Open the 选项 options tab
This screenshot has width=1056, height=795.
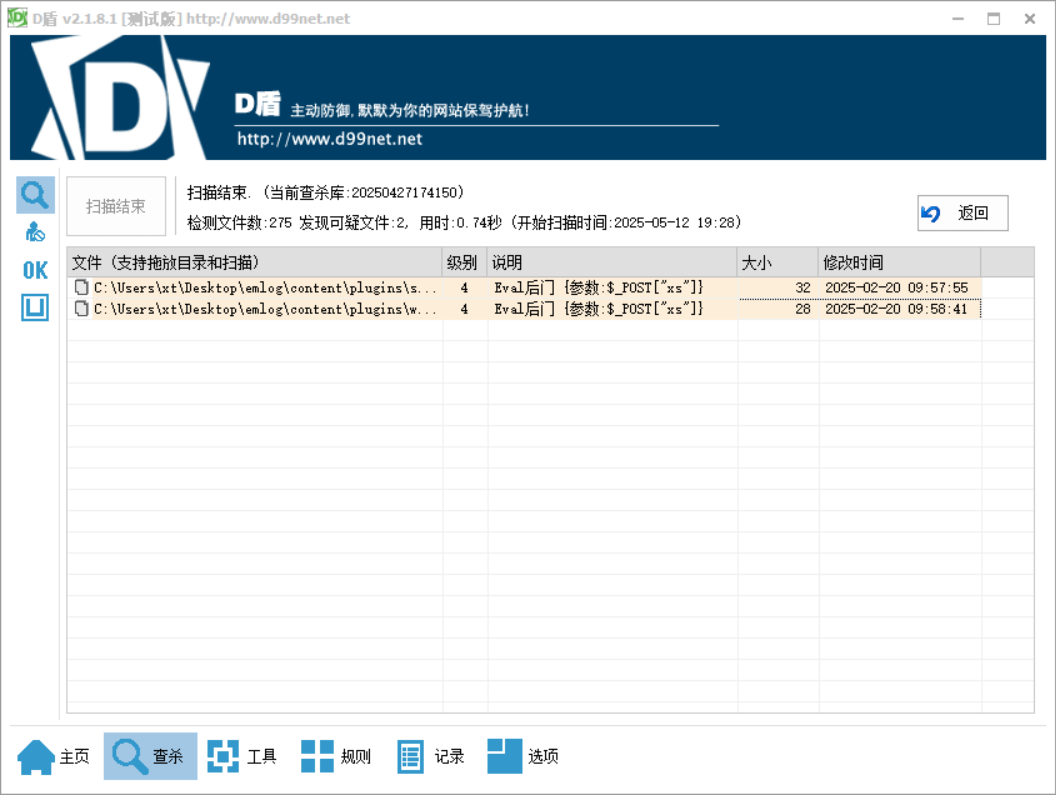coord(523,756)
